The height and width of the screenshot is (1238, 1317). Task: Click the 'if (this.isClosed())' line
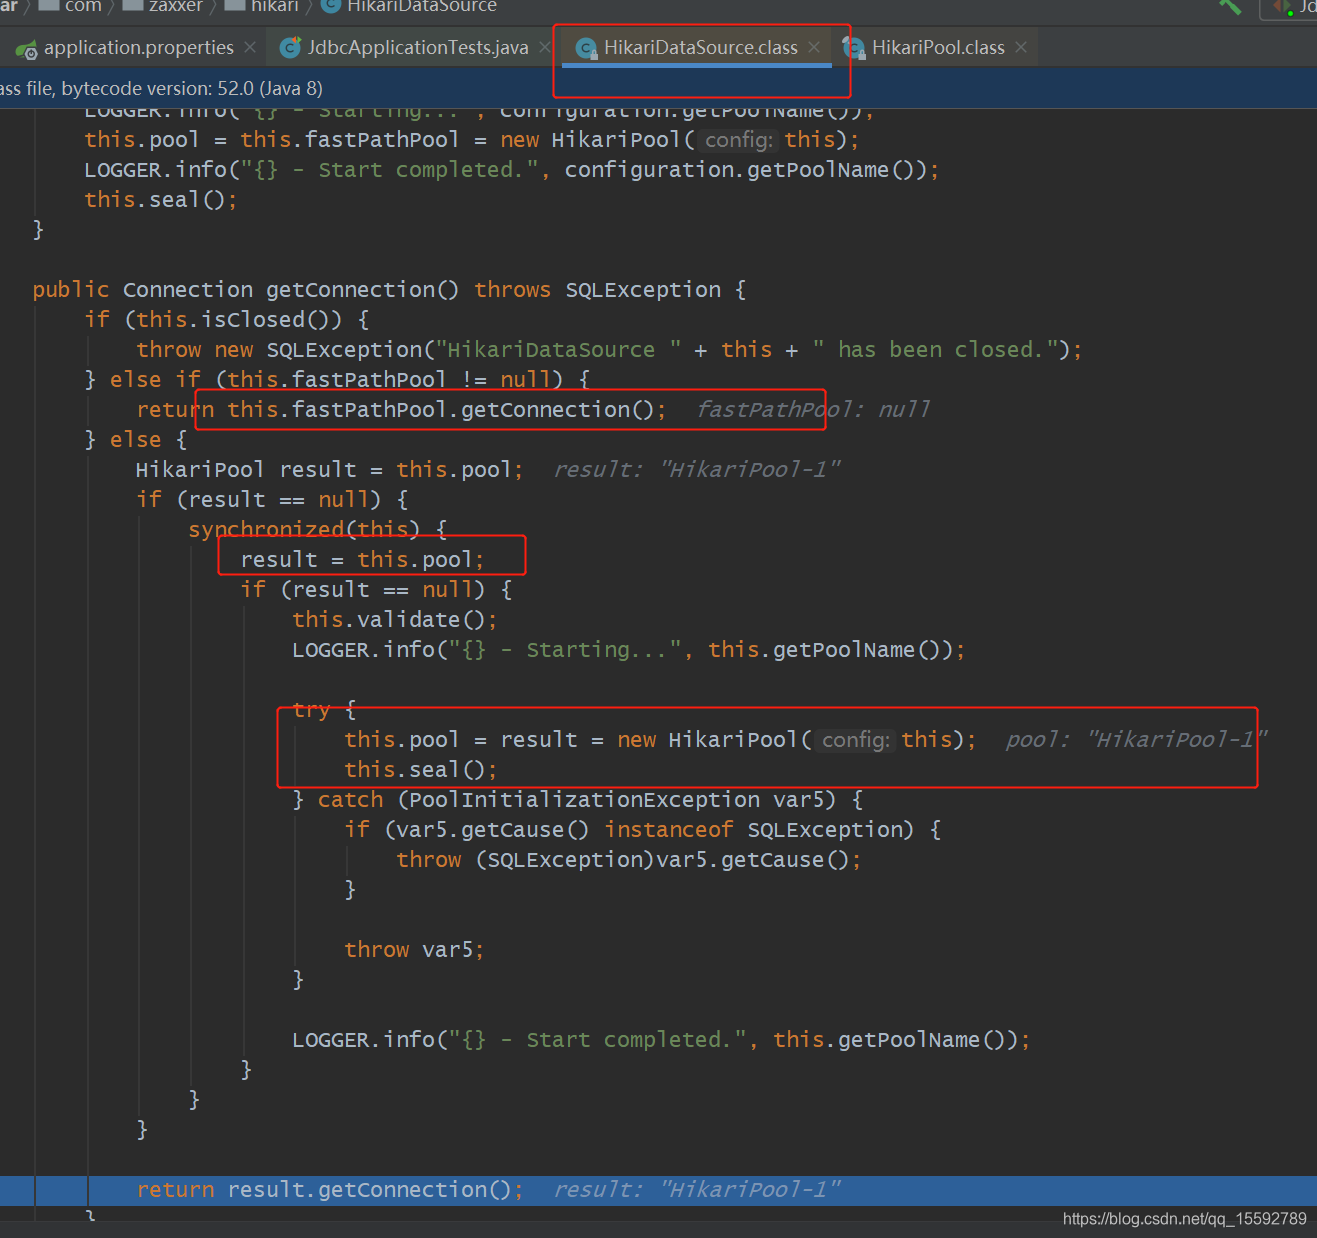click(227, 320)
